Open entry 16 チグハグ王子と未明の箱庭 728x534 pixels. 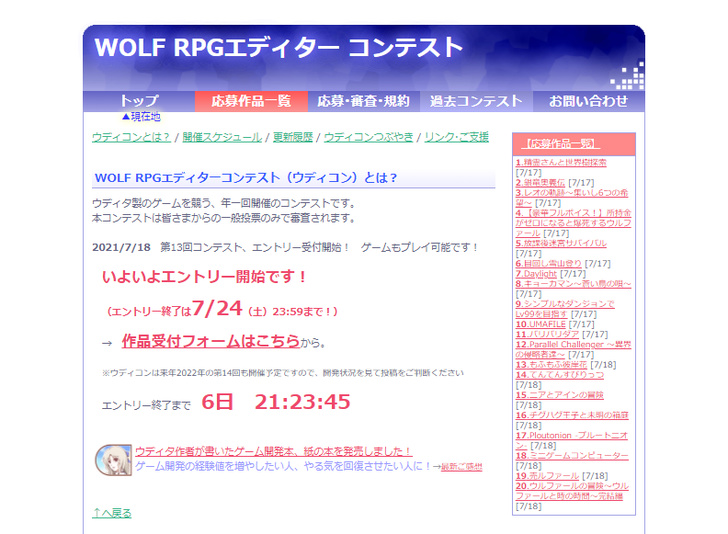[572, 415]
